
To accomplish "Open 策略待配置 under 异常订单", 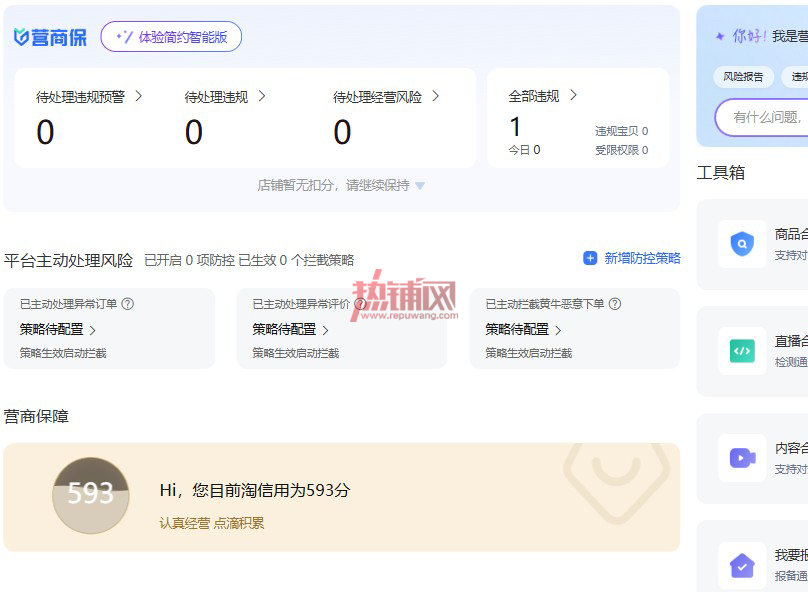I will click(x=58, y=329).
